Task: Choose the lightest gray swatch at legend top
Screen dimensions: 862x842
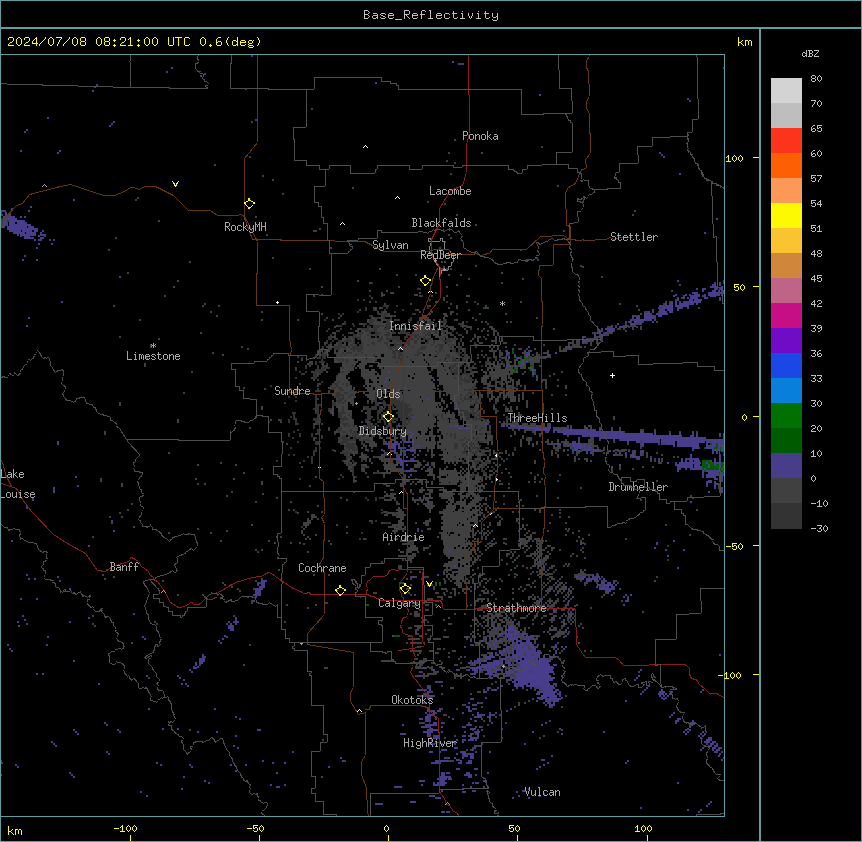Action: click(786, 90)
